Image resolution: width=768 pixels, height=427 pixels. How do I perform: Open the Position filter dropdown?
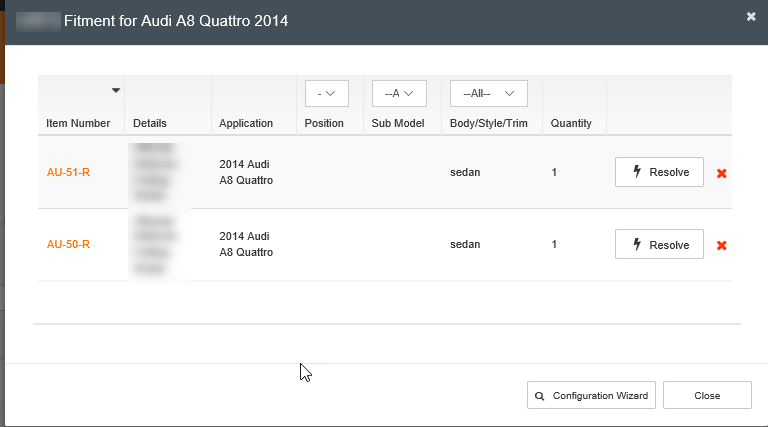(x=327, y=94)
